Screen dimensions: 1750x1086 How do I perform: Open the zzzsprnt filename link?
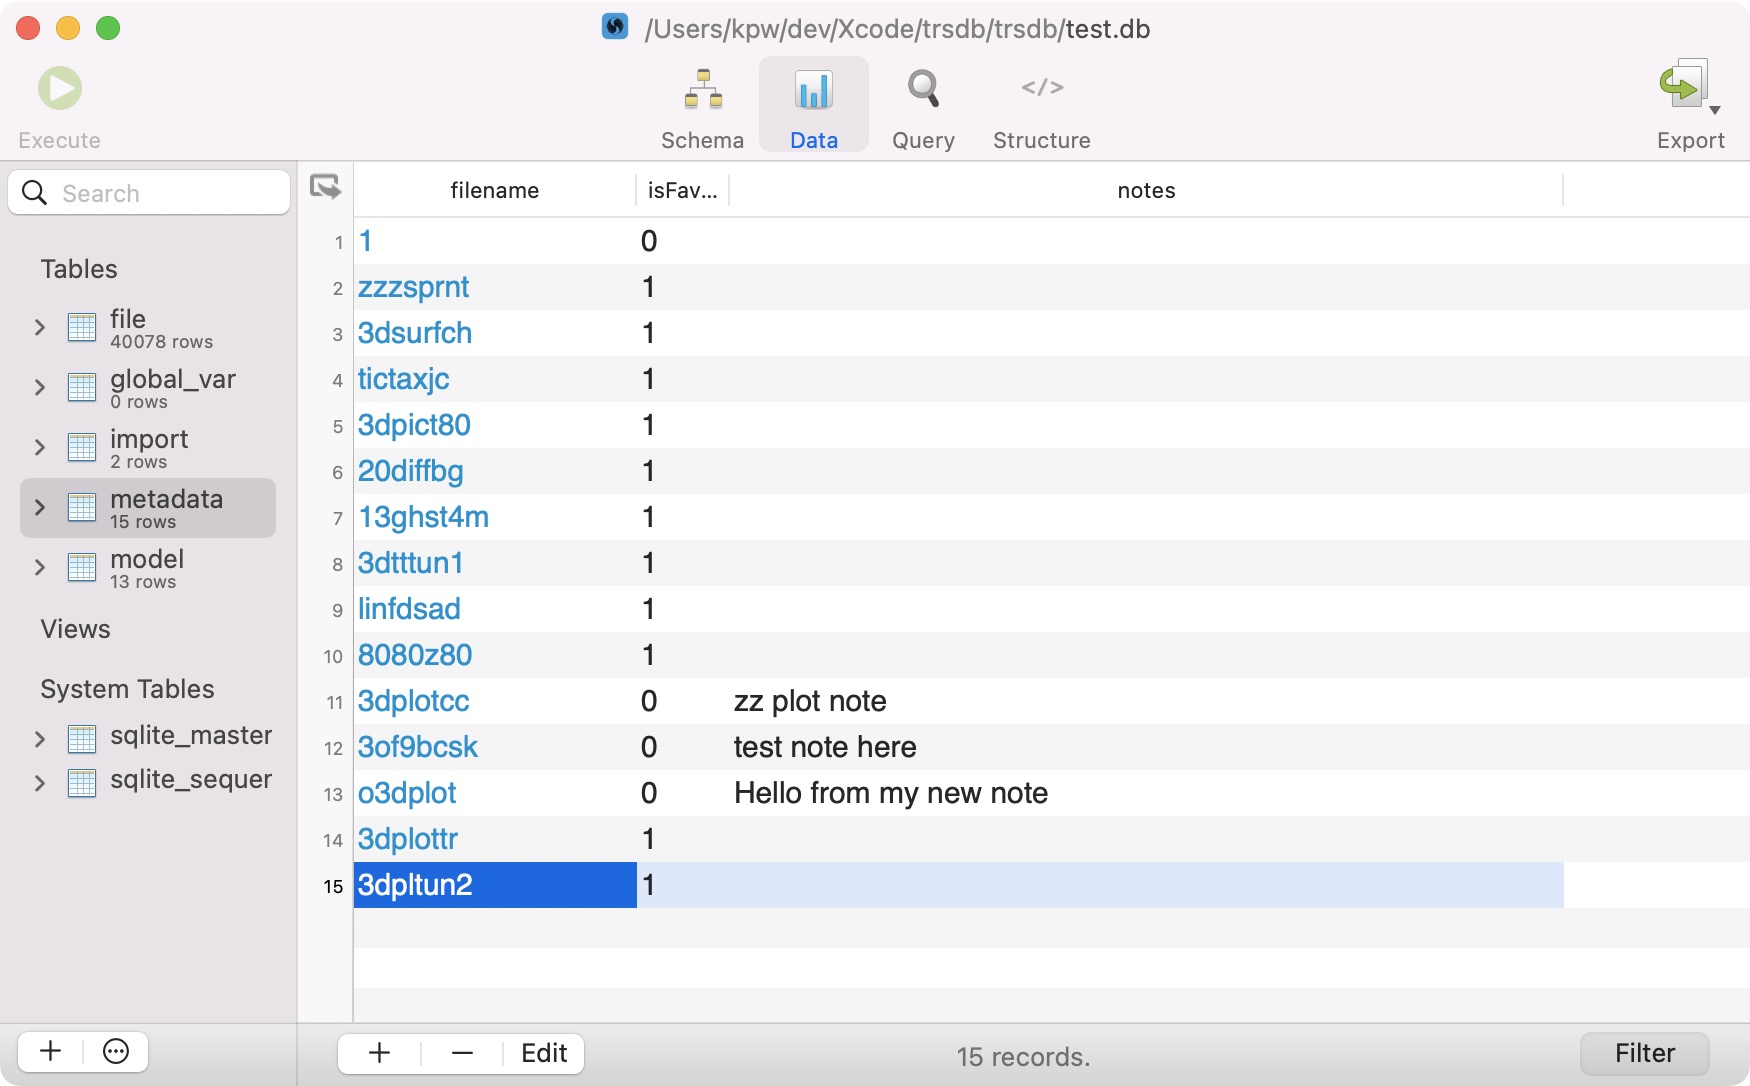point(413,287)
